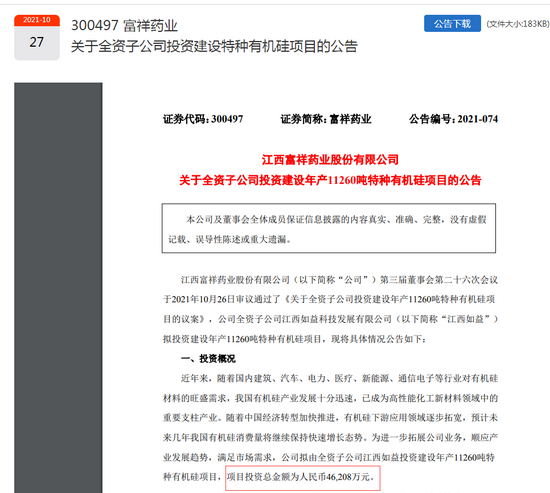Click the file size label 183KB
The height and width of the screenshot is (493, 550).
coord(518,24)
